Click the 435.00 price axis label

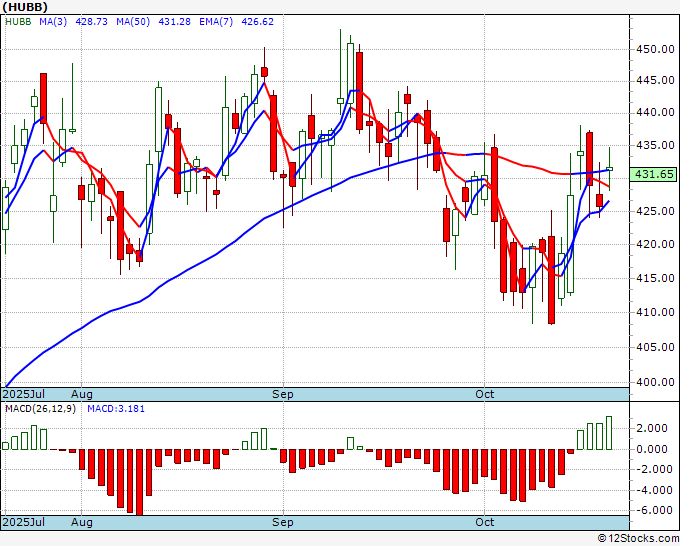[655, 145]
